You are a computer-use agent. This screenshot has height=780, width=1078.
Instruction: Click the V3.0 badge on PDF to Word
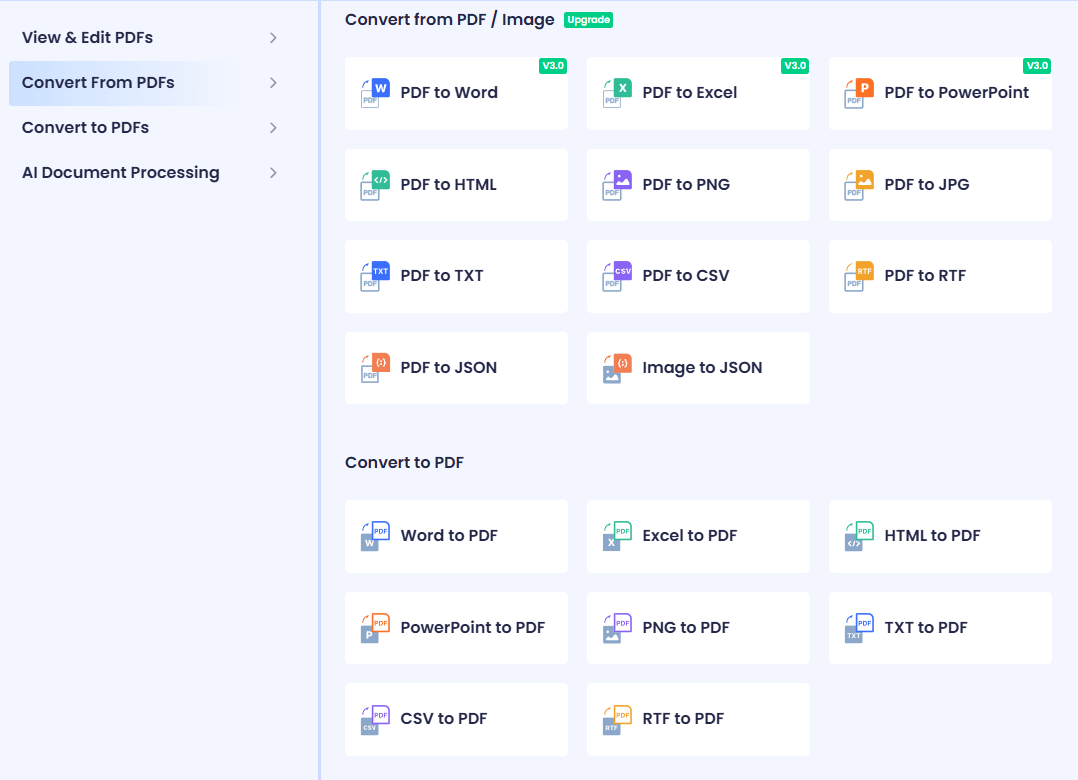pos(555,66)
